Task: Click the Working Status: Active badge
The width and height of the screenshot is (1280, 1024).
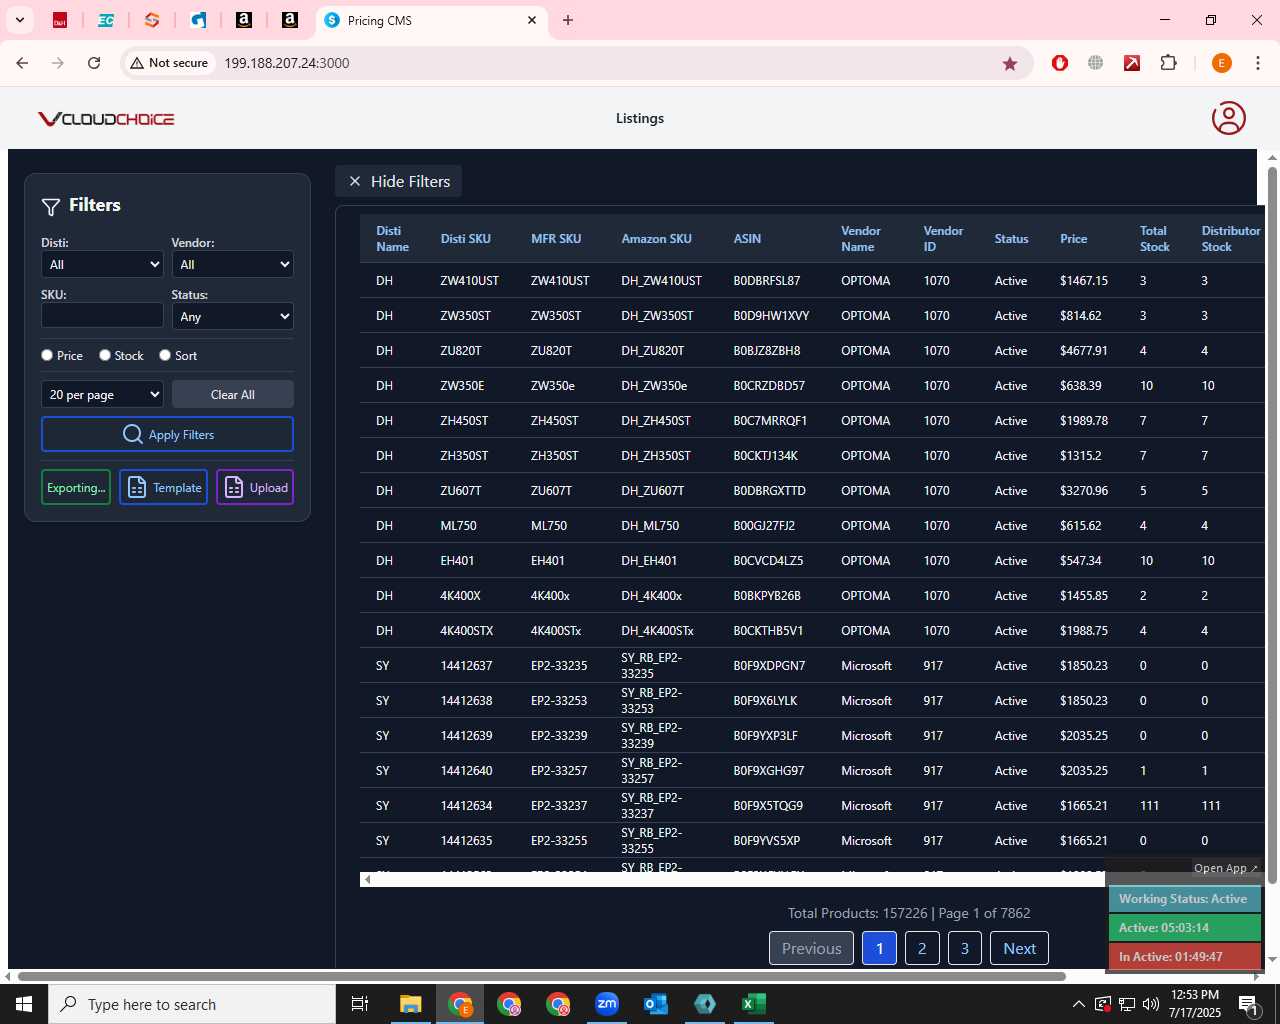Action: (1184, 898)
